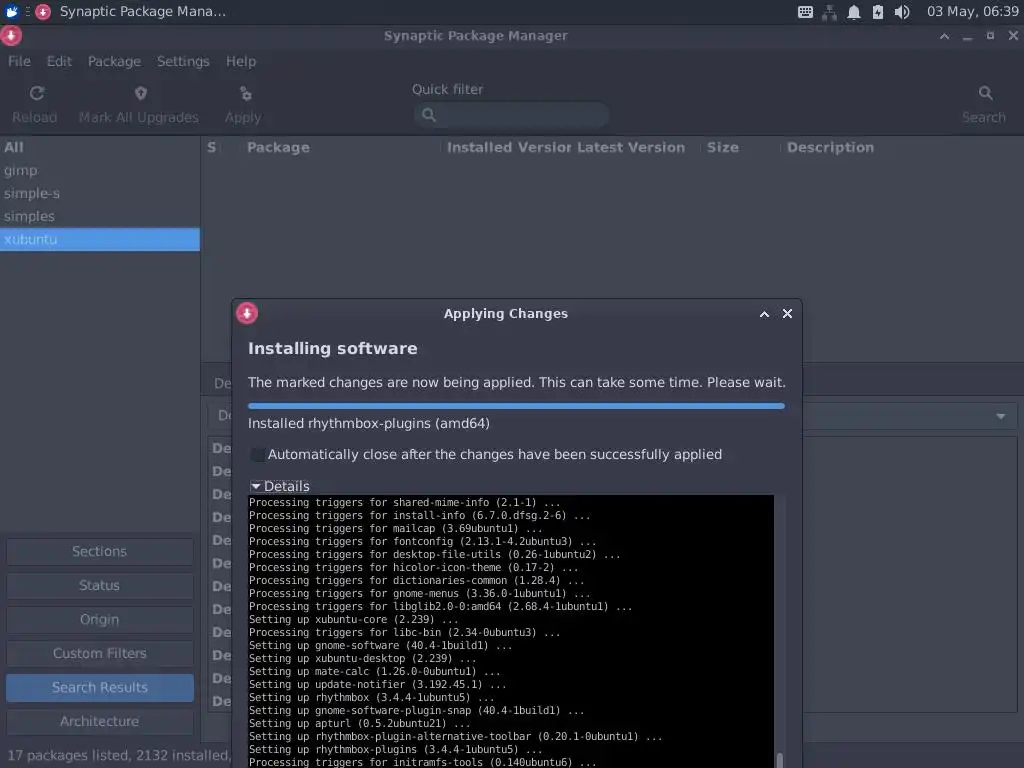Screen dimensions: 1024x768
Task: Click the terminal output scrollbar handle
Action: coord(779,760)
